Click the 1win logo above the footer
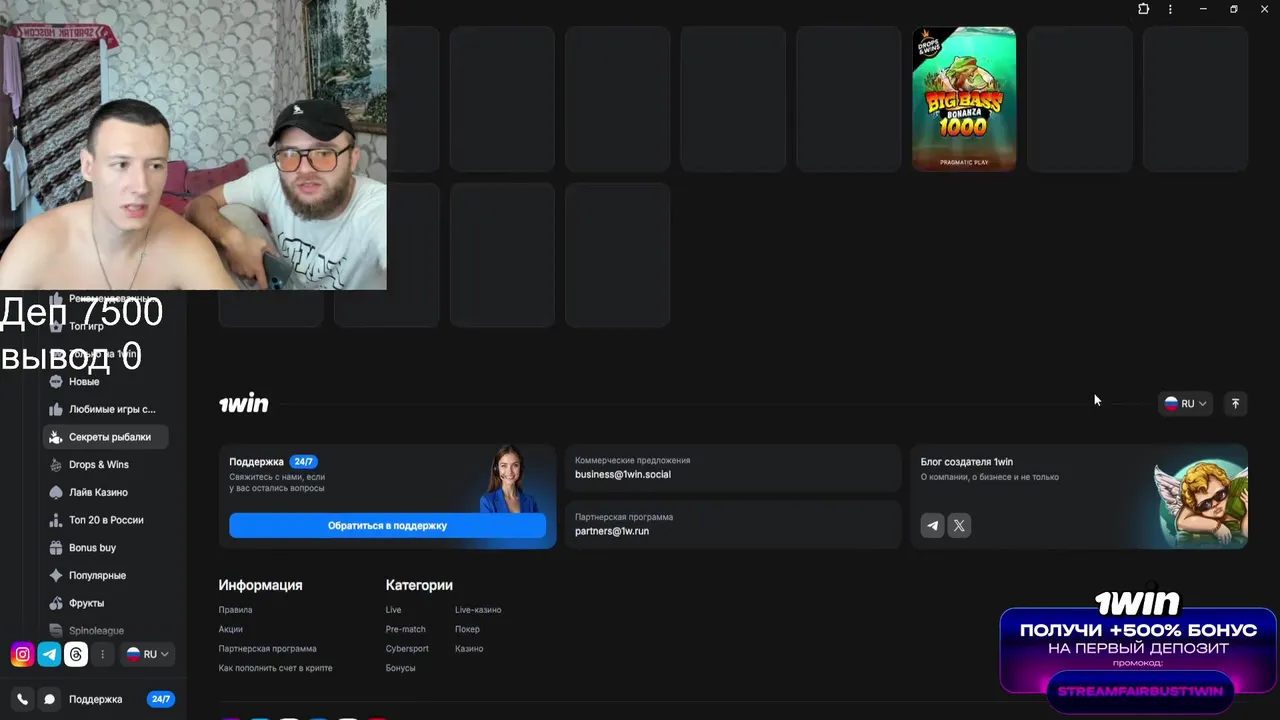The height and width of the screenshot is (720, 1280). click(244, 404)
